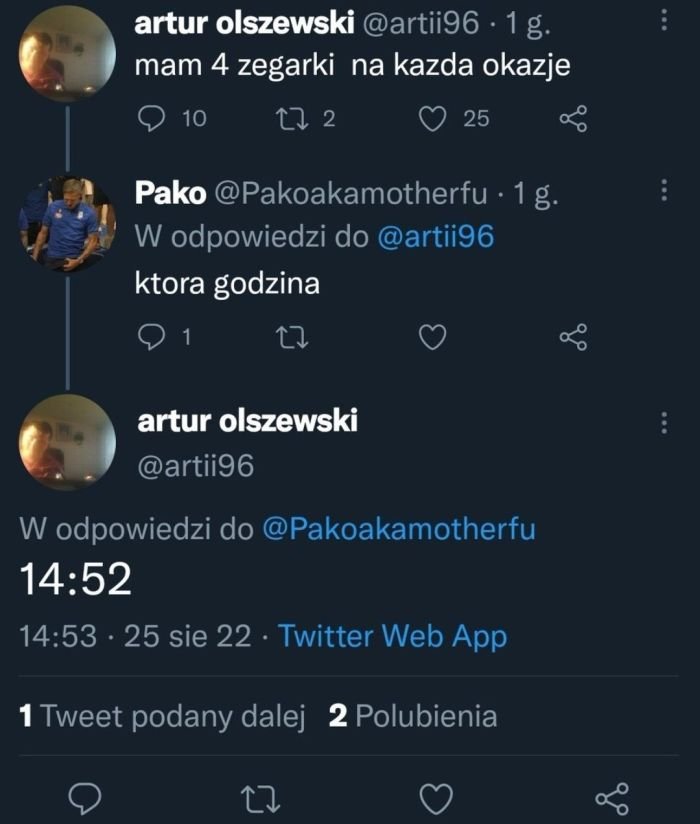Image resolution: width=700 pixels, height=824 pixels.
Task: Like Pako's 'ktora godzina' tweet
Action: point(431,339)
